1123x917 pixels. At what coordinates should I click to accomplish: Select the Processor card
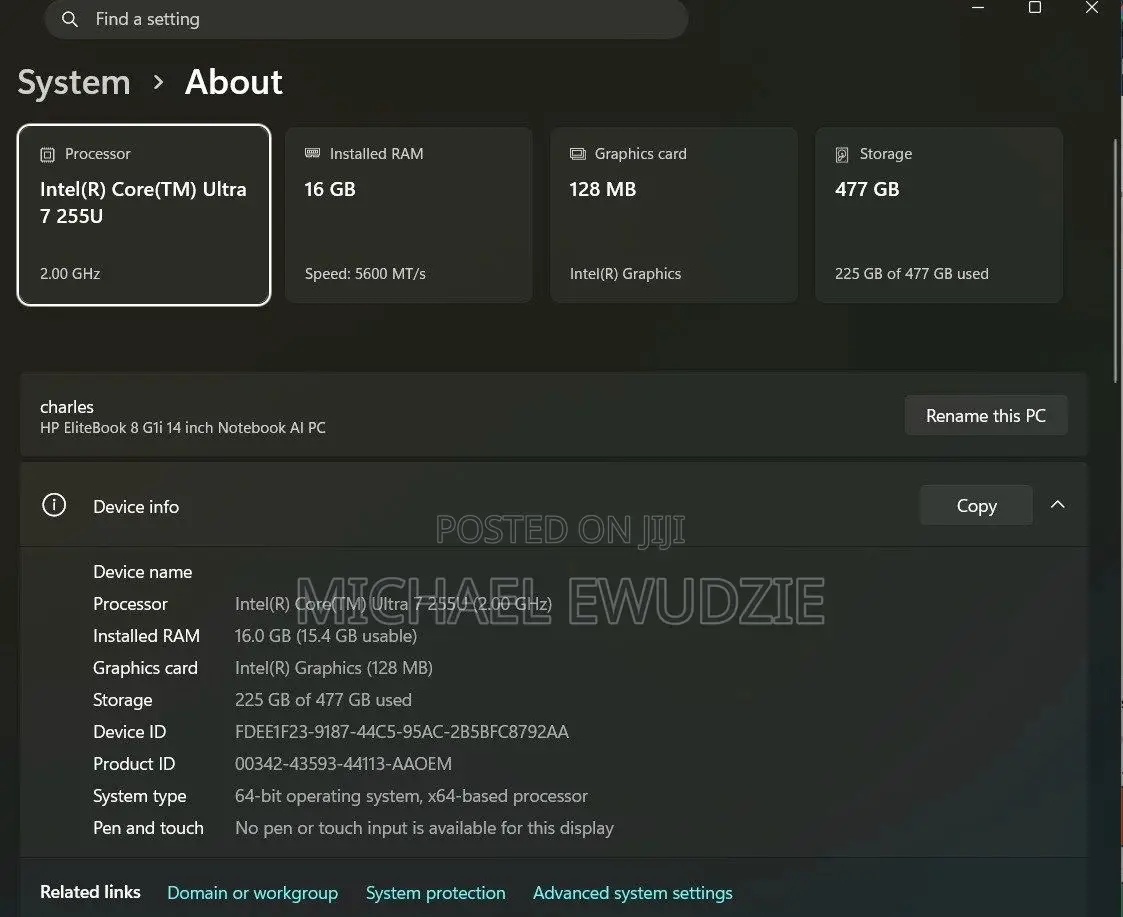tap(144, 215)
